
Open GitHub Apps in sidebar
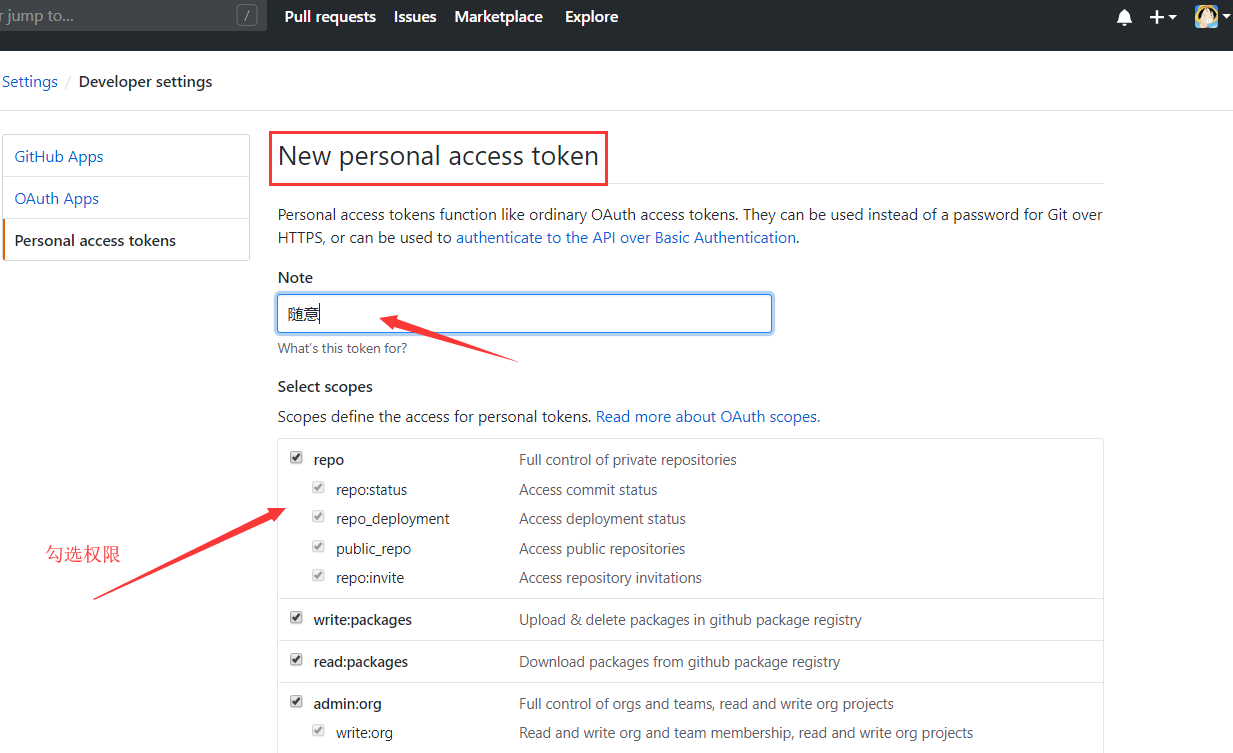(59, 156)
